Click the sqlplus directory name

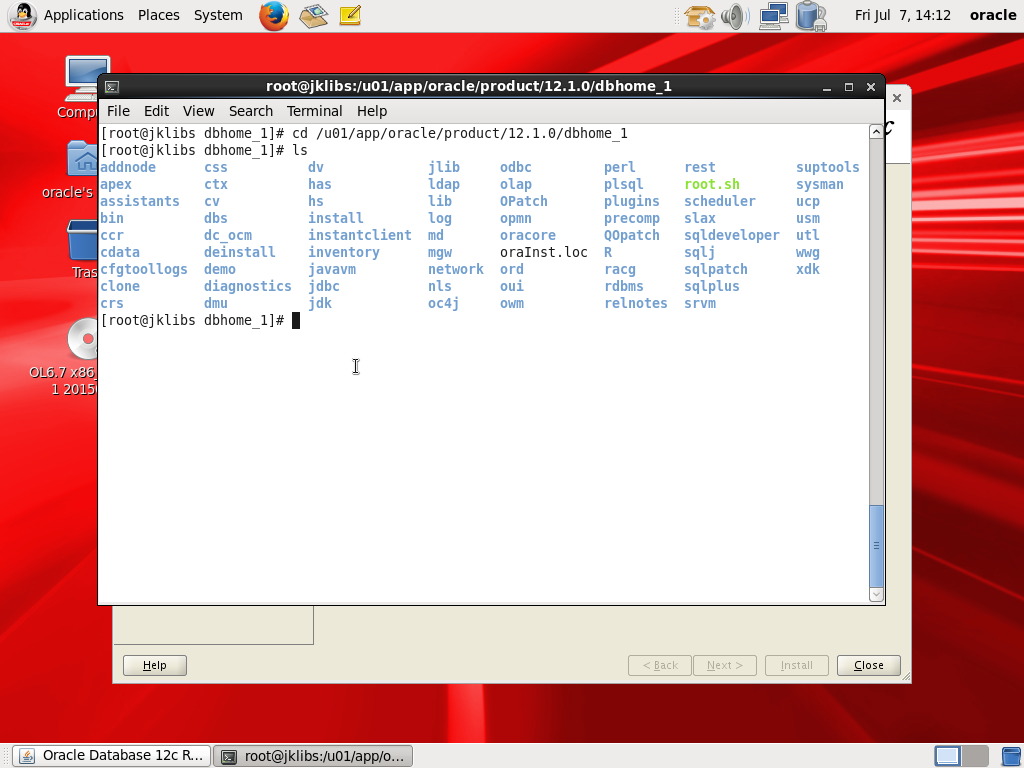712,287
